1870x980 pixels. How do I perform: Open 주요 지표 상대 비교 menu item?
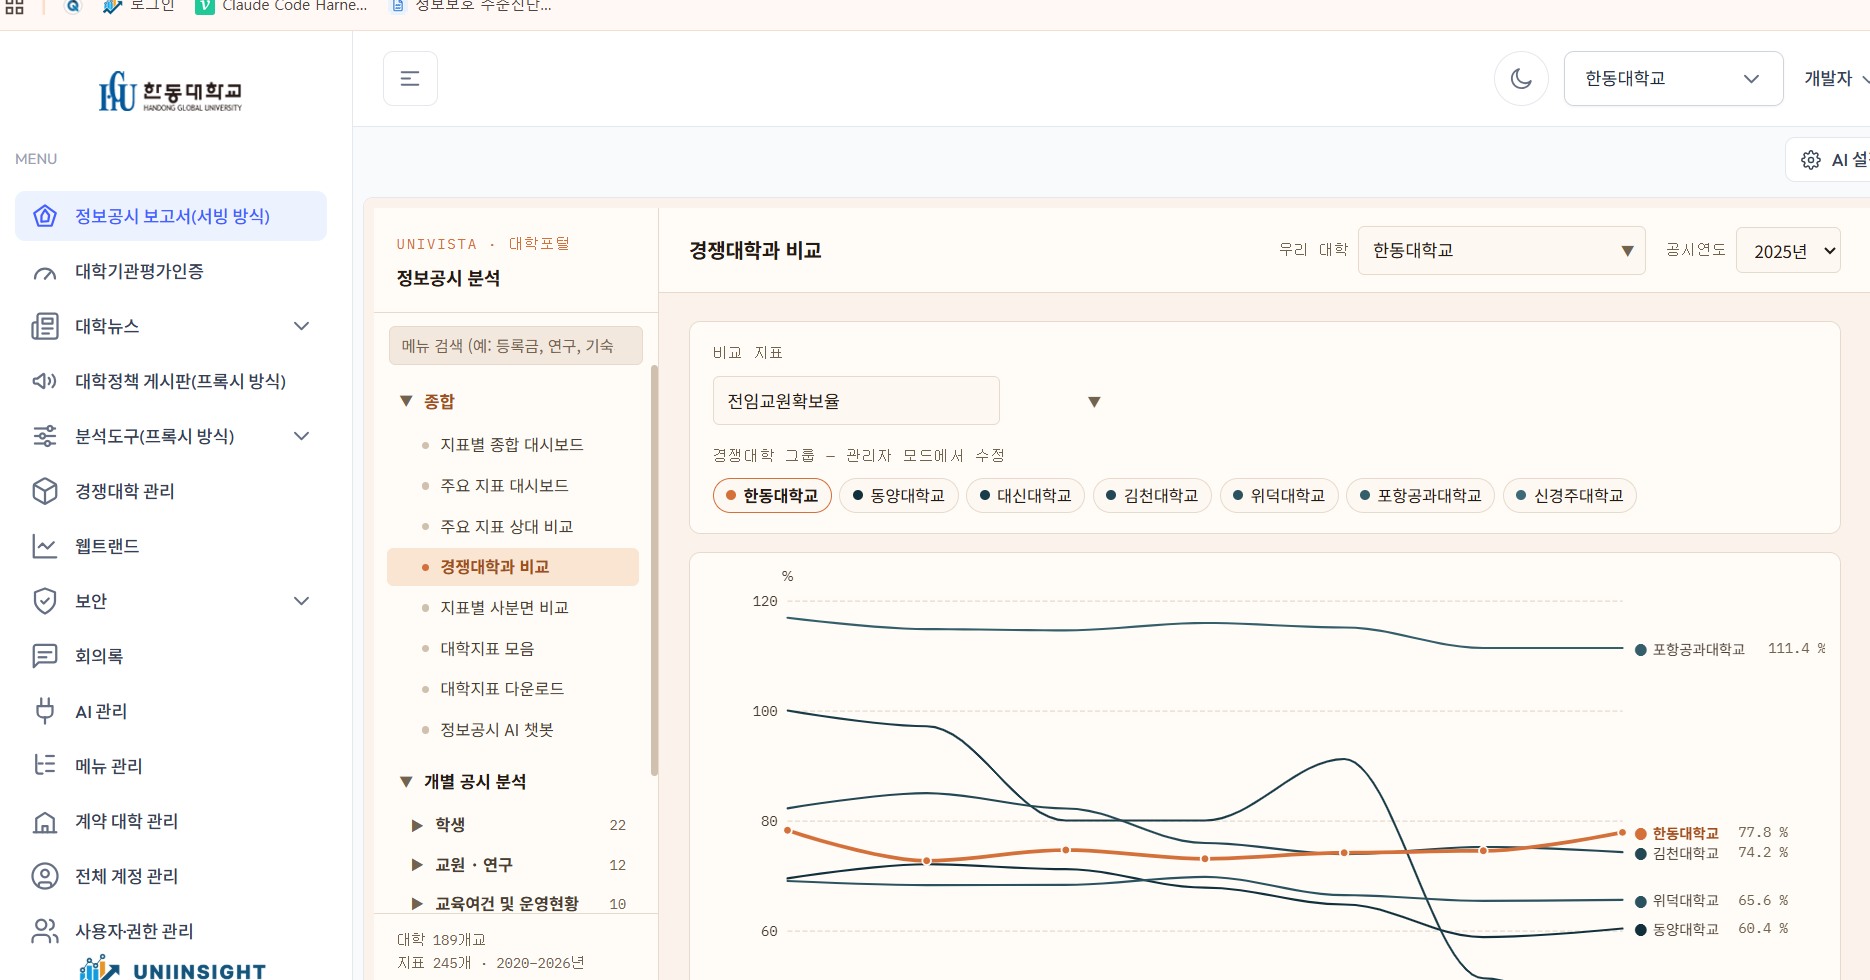pos(512,527)
